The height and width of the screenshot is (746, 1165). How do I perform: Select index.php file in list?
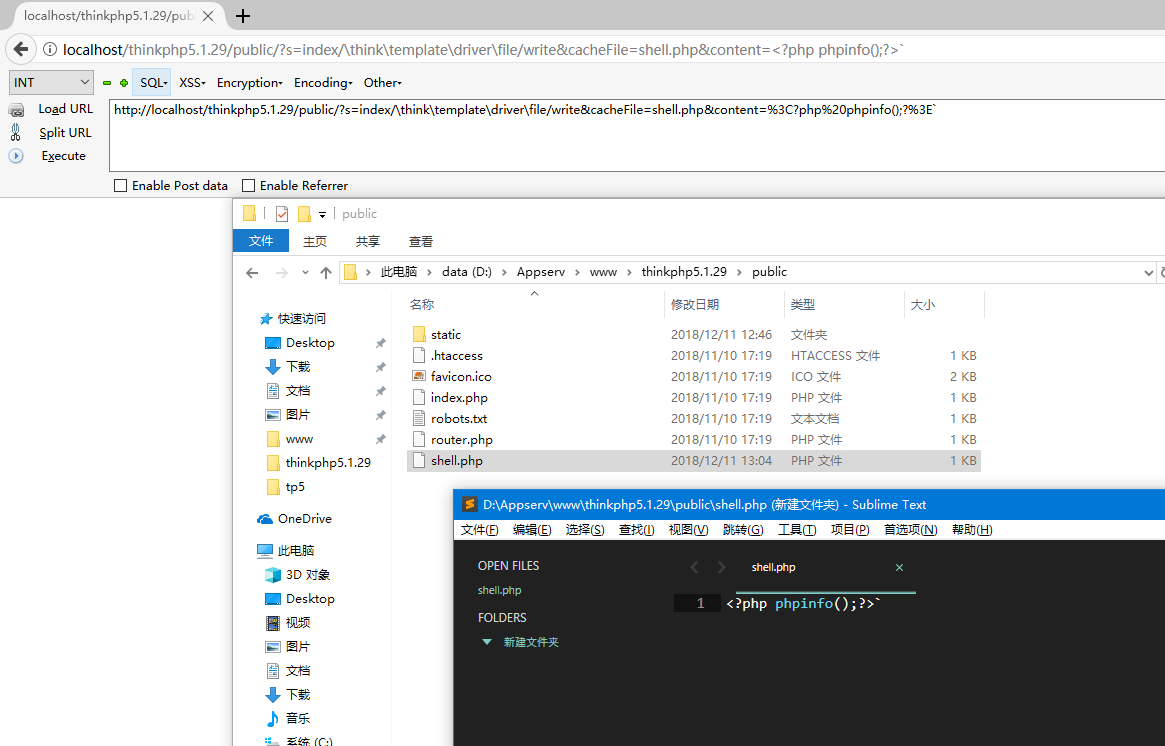(459, 398)
